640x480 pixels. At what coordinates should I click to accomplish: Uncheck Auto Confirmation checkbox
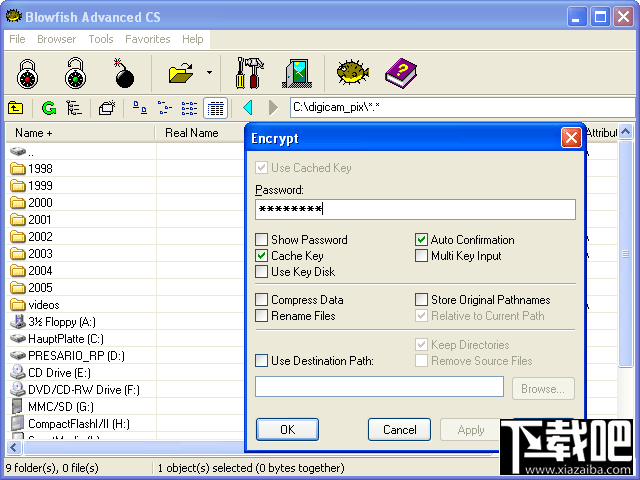[421, 240]
